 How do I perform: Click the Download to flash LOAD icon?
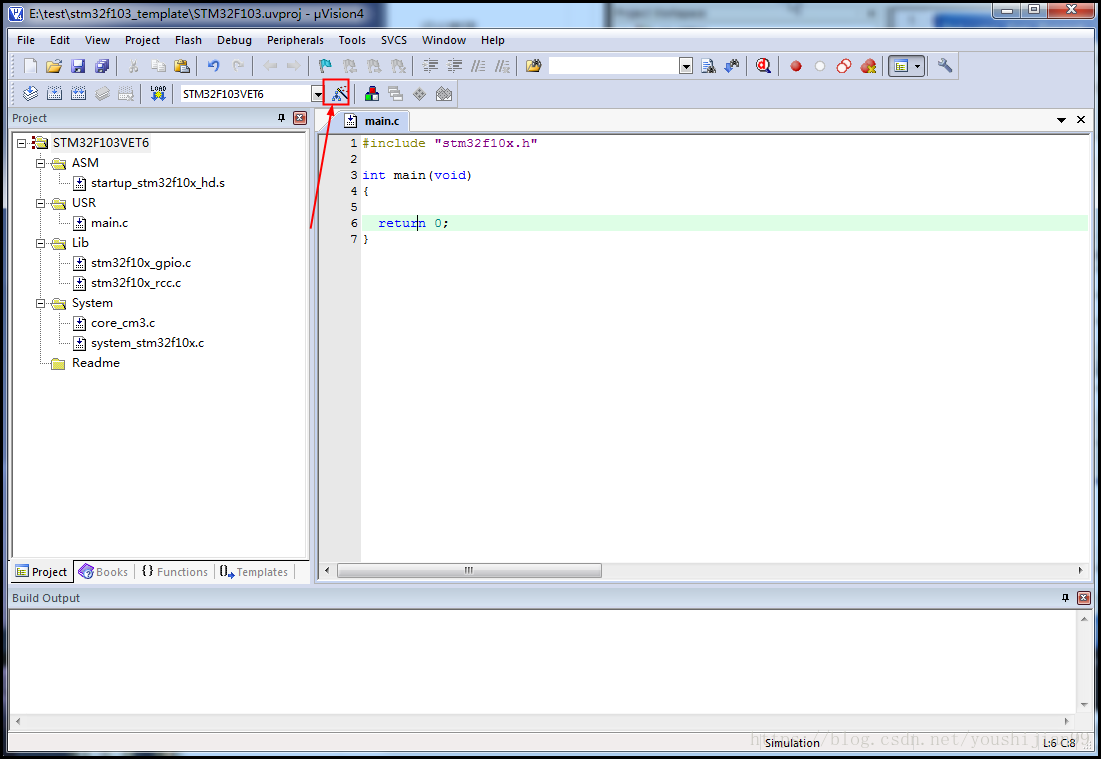(158, 94)
